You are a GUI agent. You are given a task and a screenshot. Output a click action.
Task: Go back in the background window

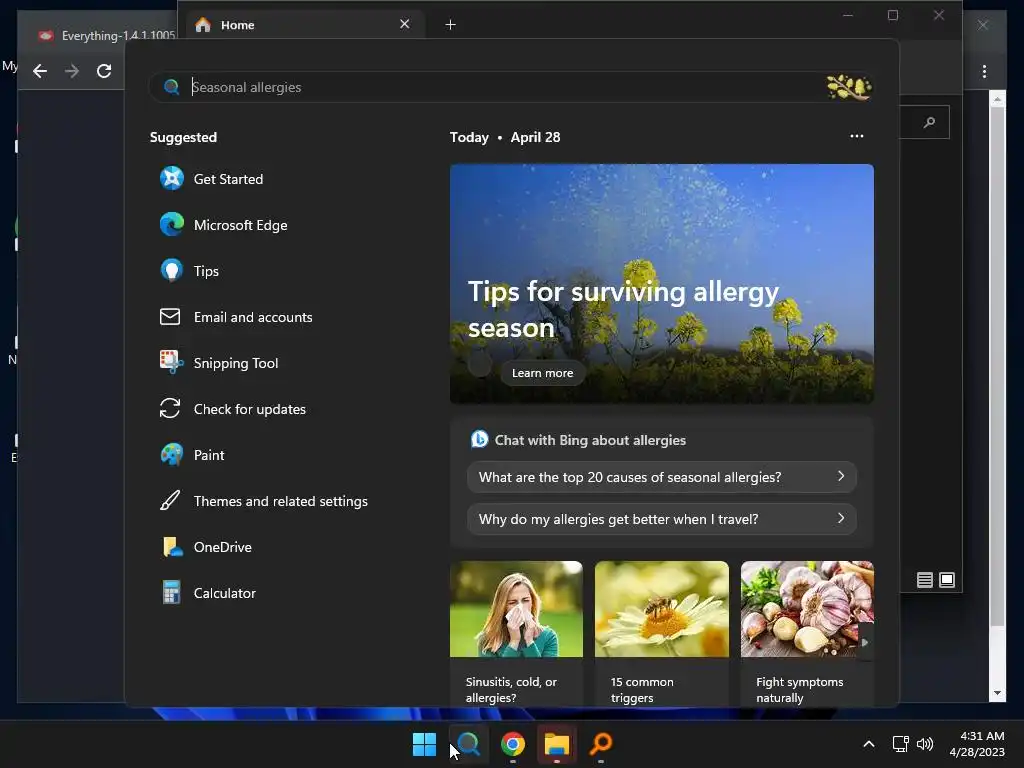40,71
